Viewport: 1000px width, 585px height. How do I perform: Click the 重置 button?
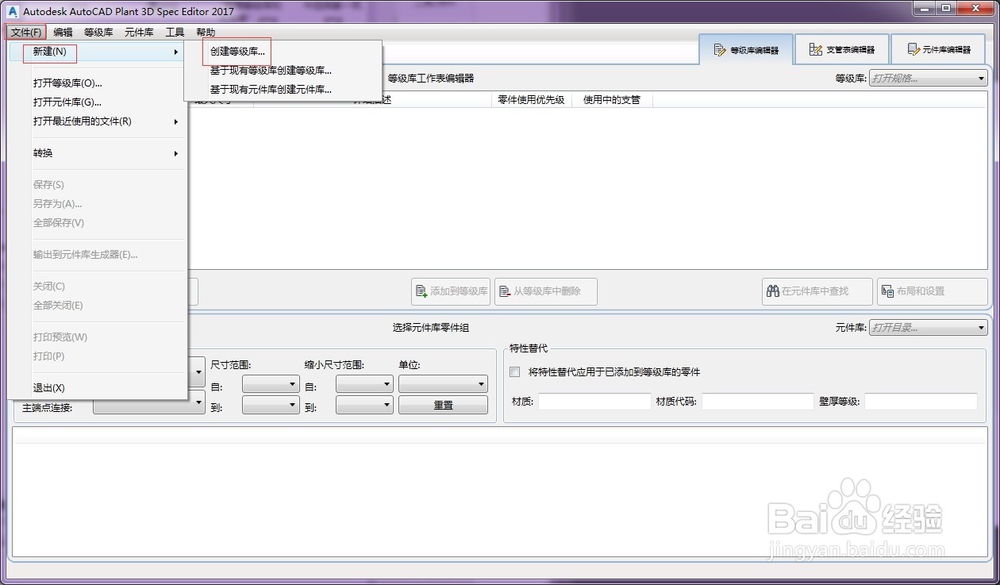443,405
